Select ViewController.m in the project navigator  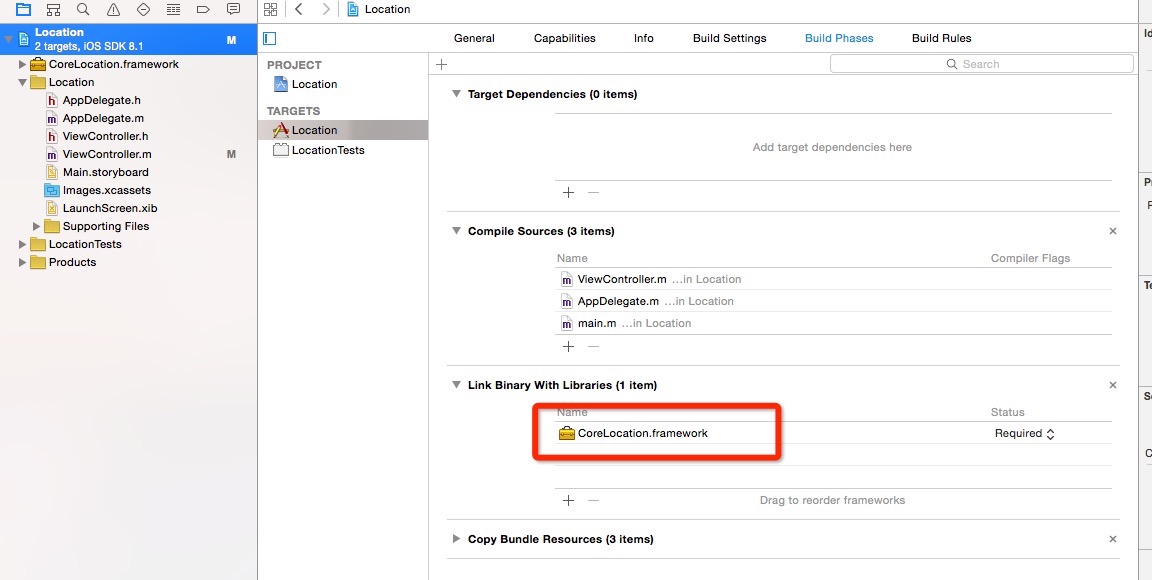[x=106, y=154]
